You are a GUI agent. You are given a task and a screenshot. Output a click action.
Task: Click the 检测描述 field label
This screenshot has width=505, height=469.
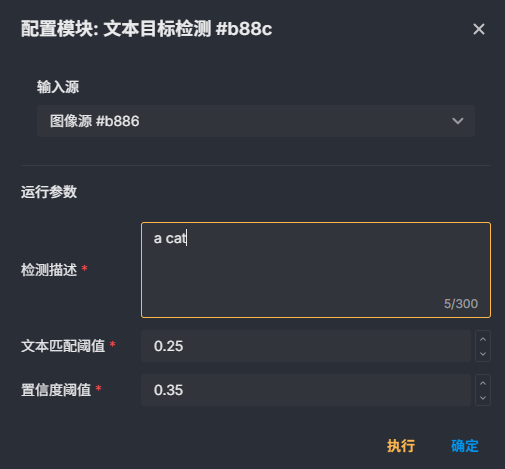tap(49, 270)
